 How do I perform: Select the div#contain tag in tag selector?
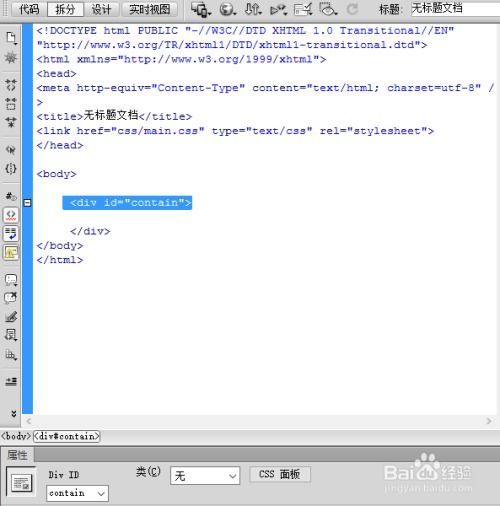[67, 436]
